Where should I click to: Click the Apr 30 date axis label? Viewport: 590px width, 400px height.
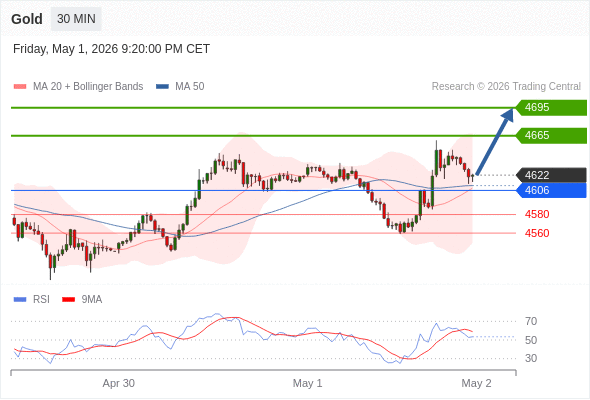[119, 383]
